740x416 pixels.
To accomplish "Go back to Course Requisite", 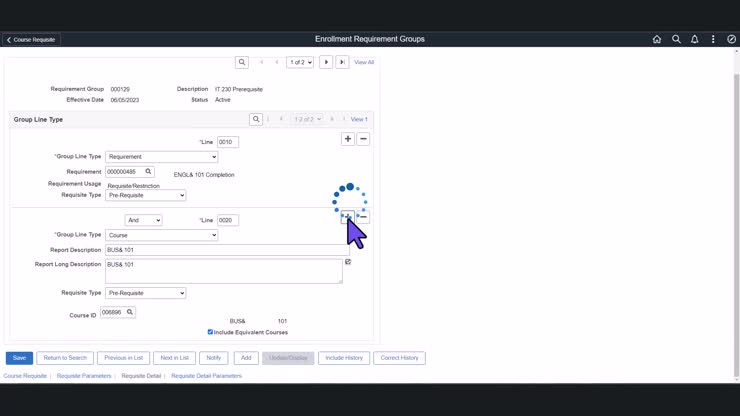I will click(x=31, y=40).
